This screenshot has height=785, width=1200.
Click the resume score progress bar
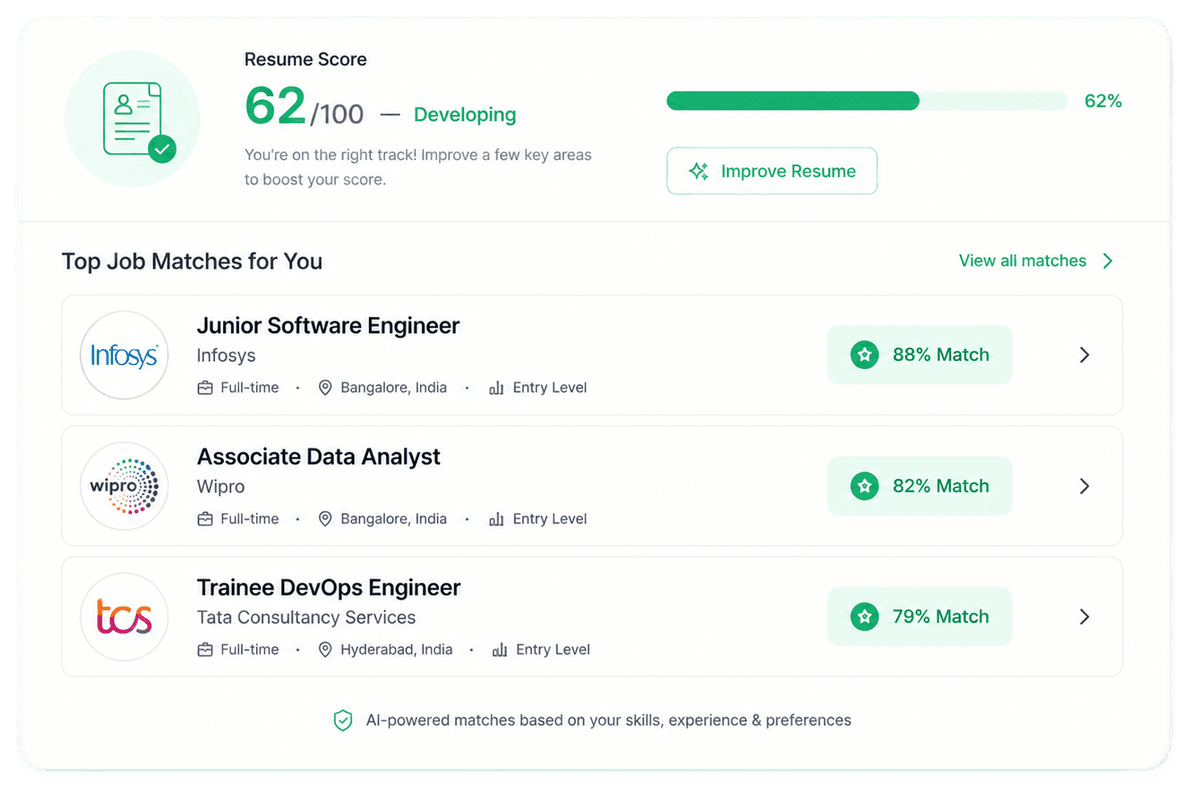point(867,101)
